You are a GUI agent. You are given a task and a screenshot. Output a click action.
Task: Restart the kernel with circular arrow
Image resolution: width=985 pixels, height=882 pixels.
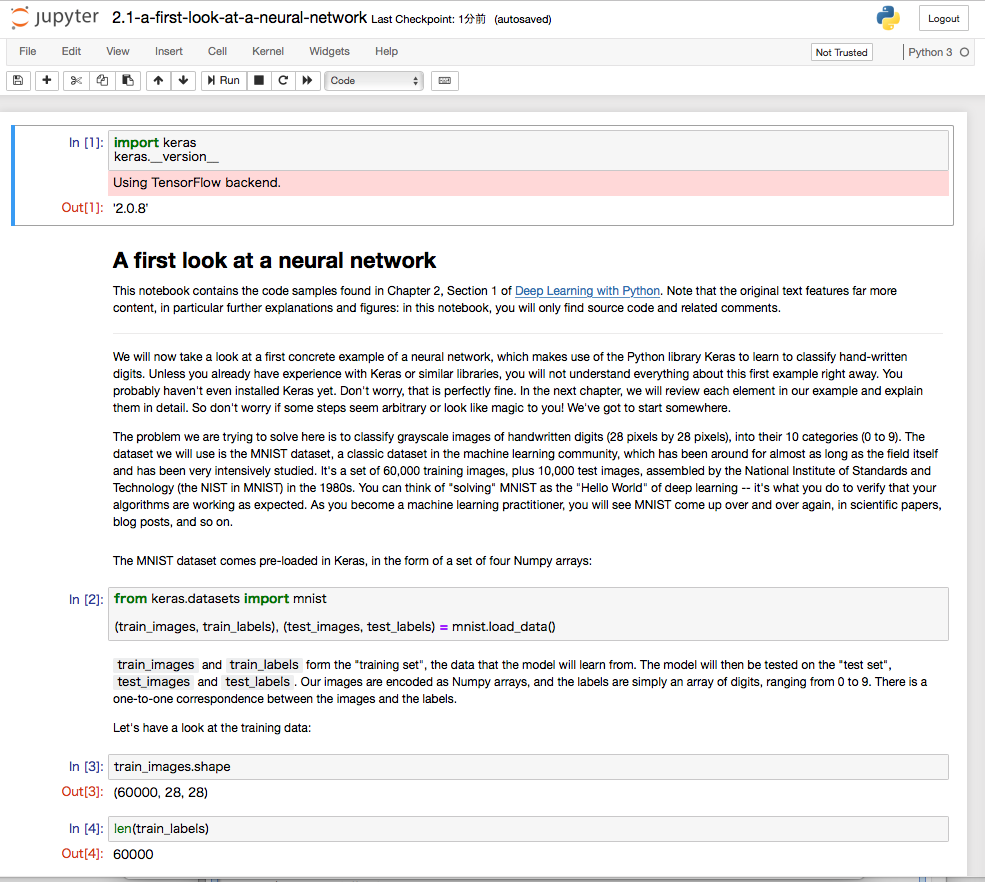point(283,80)
